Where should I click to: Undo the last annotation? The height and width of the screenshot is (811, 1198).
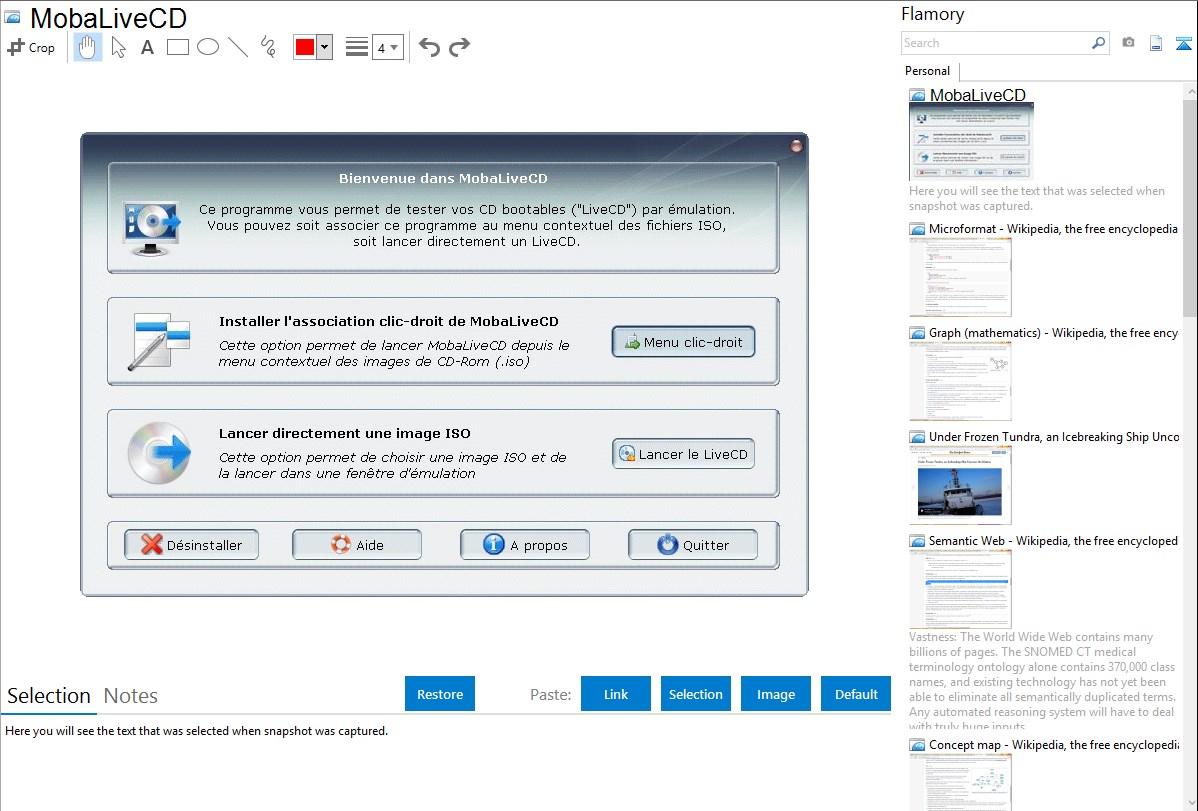coord(429,47)
